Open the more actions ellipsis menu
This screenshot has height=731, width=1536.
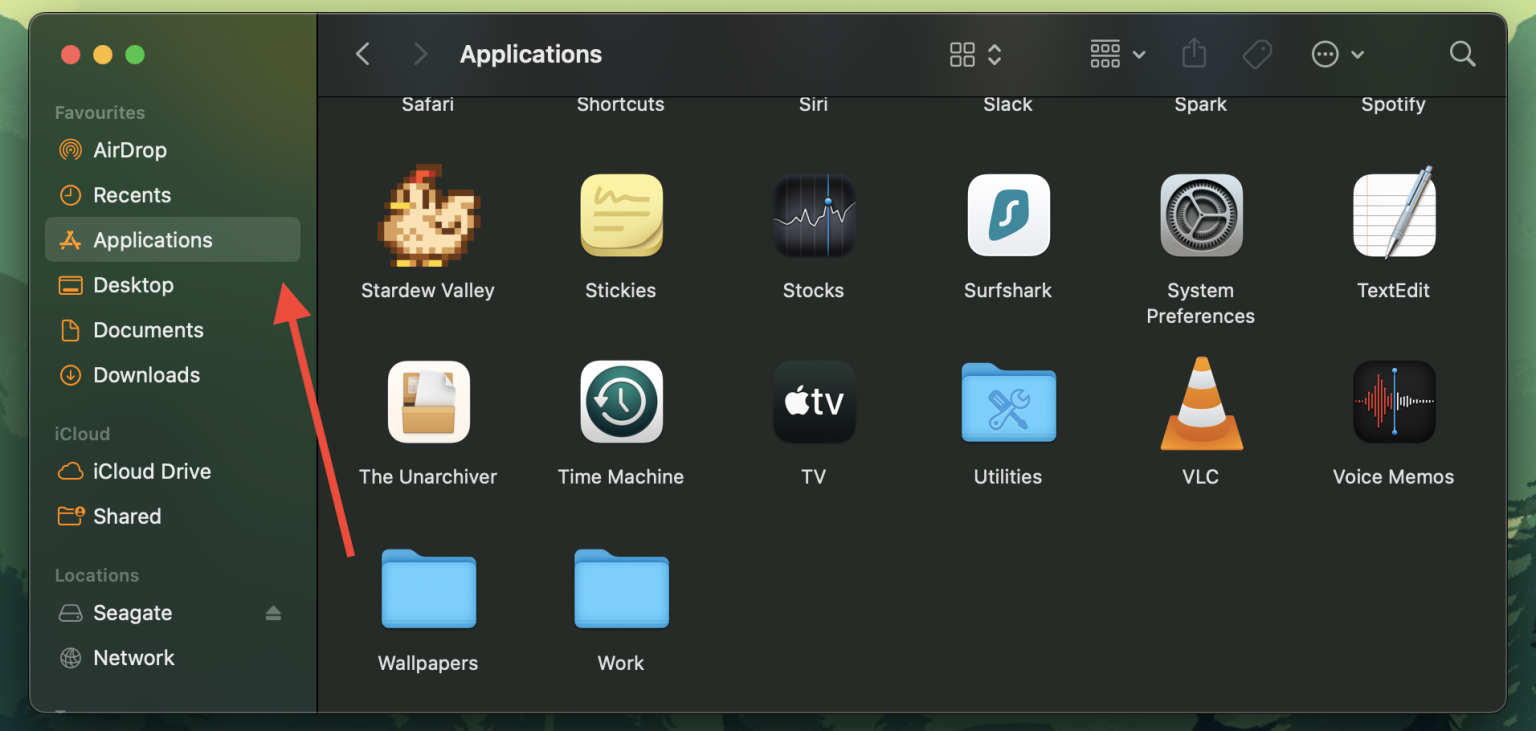click(x=1337, y=54)
